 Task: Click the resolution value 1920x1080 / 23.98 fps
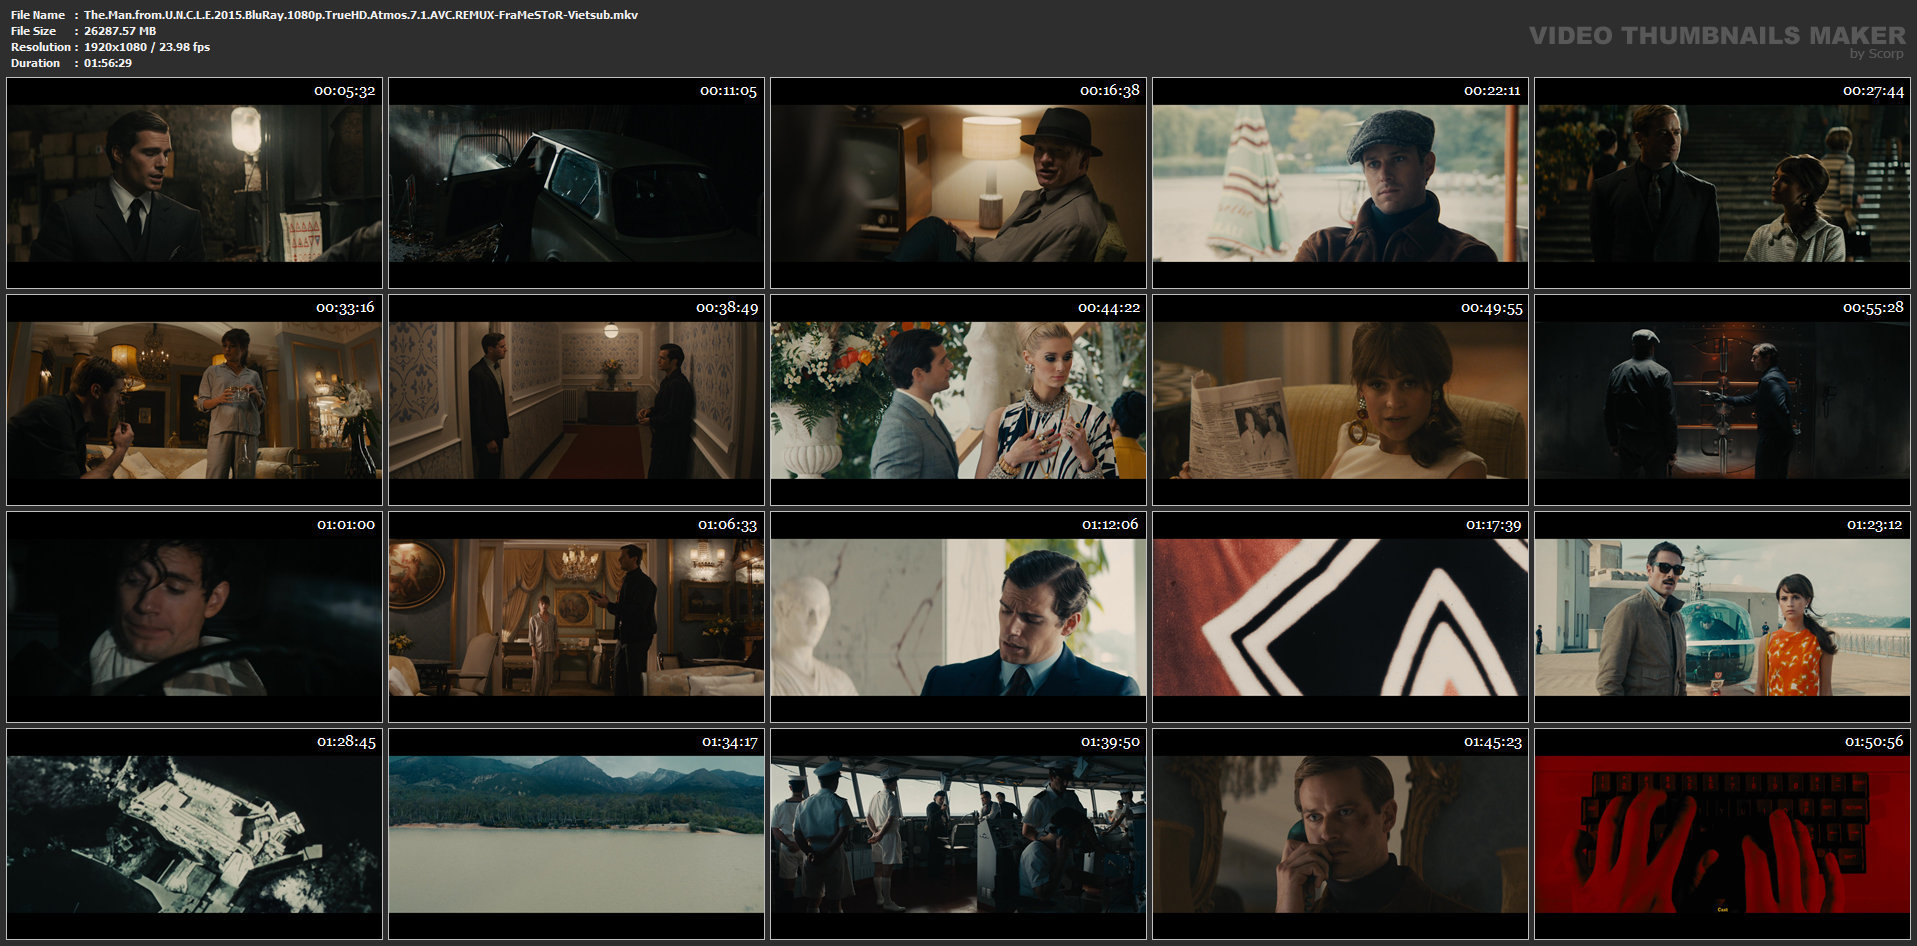tap(147, 47)
